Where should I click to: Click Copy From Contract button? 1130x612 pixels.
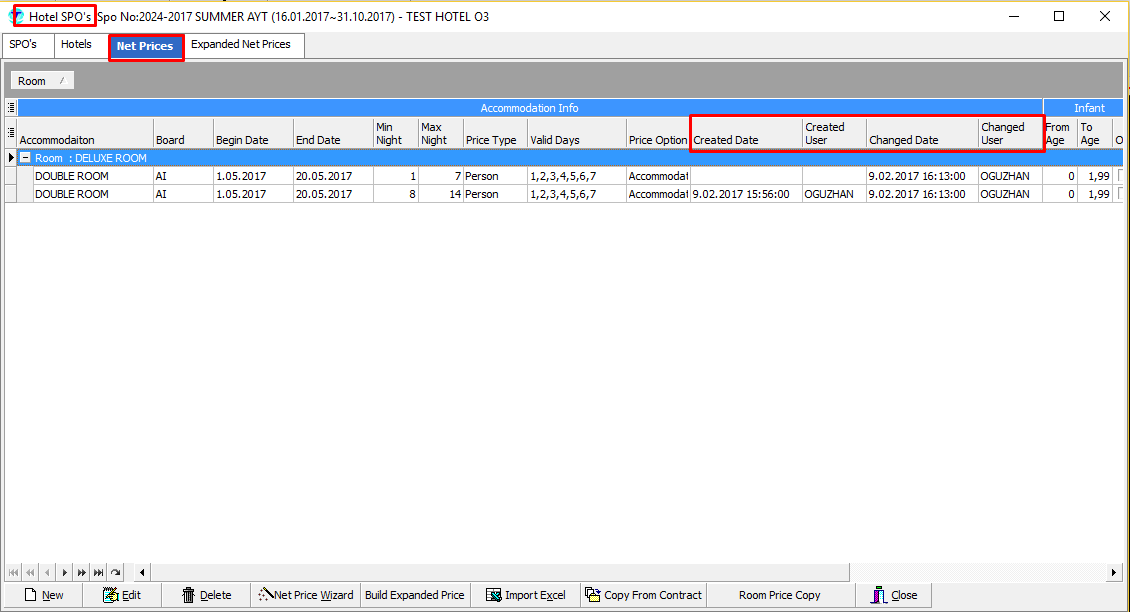pos(642,595)
